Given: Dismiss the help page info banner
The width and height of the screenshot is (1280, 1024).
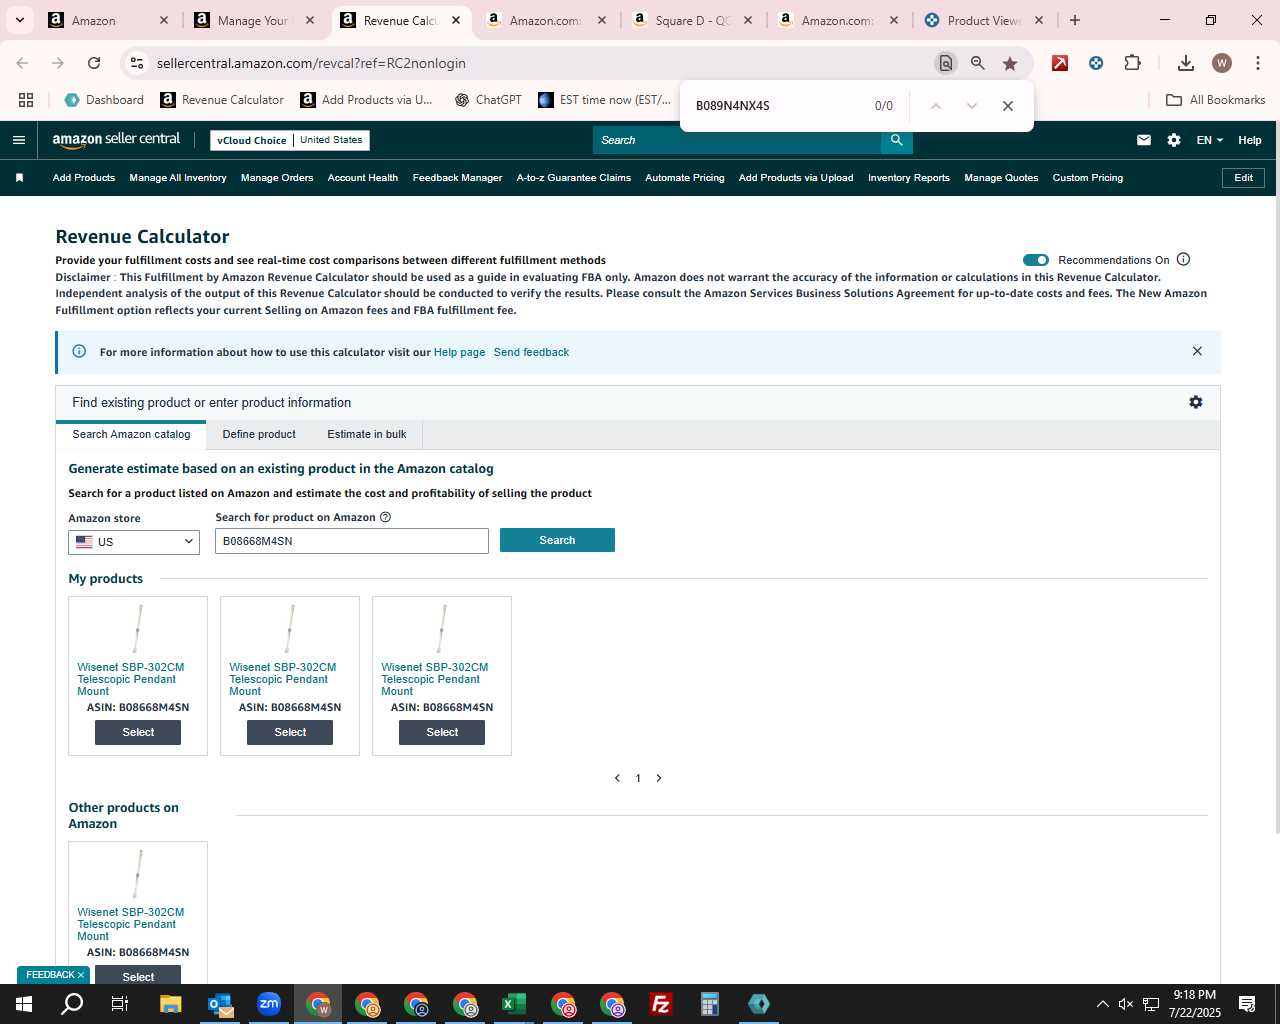Looking at the screenshot, I should 1197,351.
